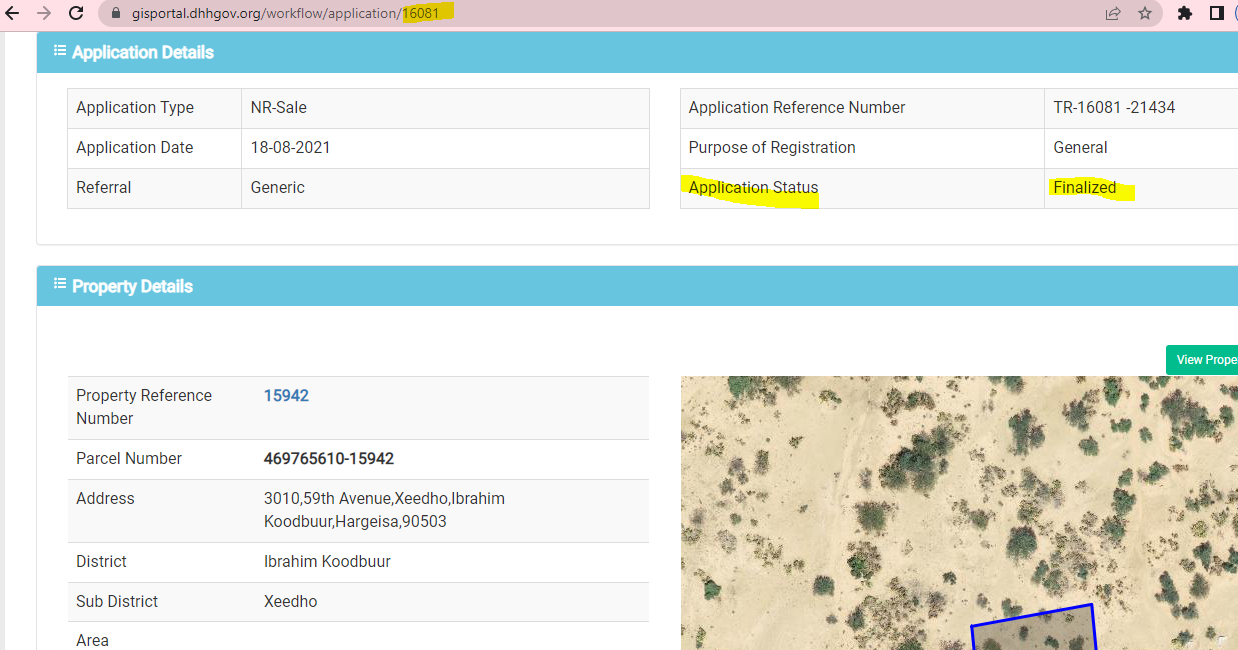The width and height of the screenshot is (1238, 650).
Task: Select the Application Type label
Action: tap(135, 108)
